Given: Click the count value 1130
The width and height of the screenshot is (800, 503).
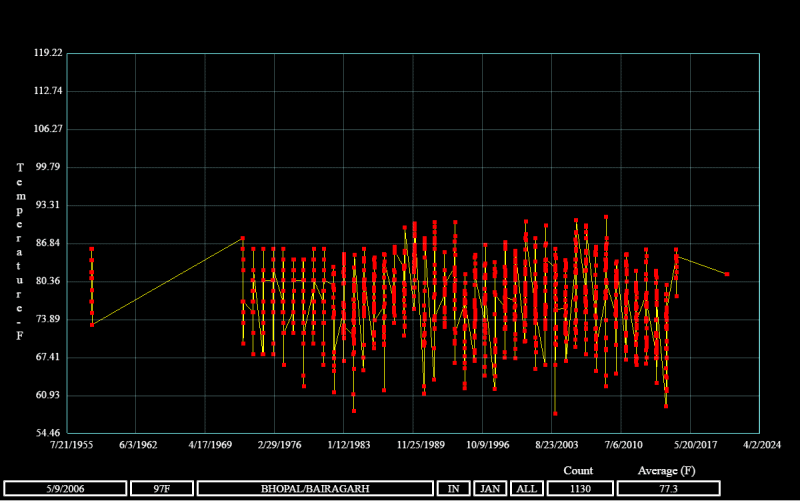Looking at the screenshot, I should [x=580, y=489].
